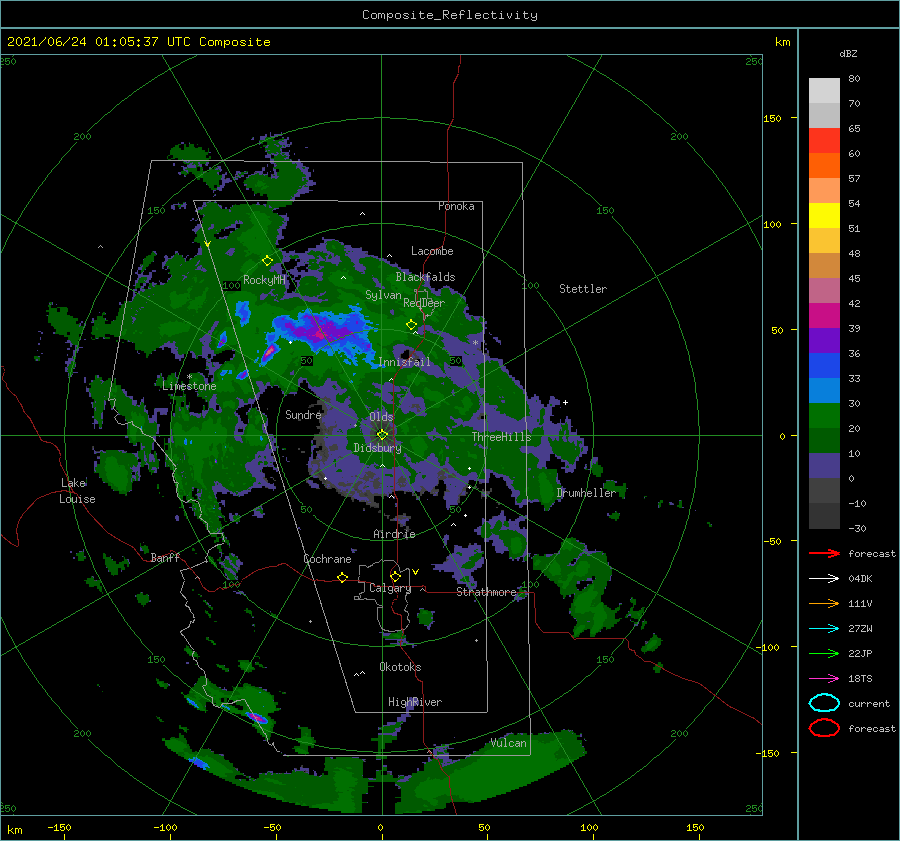900x841 pixels.
Task: Click the Airdrie town label
Action: 394,534
